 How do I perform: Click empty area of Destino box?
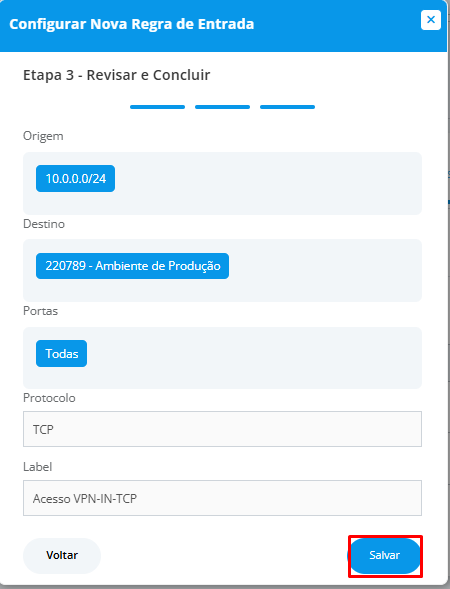coord(323,270)
